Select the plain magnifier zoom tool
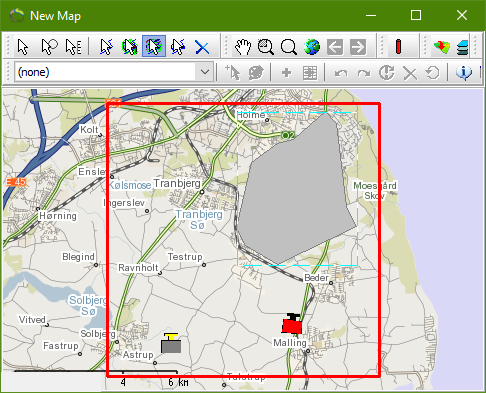This screenshot has width=486, height=393. tap(289, 47)
